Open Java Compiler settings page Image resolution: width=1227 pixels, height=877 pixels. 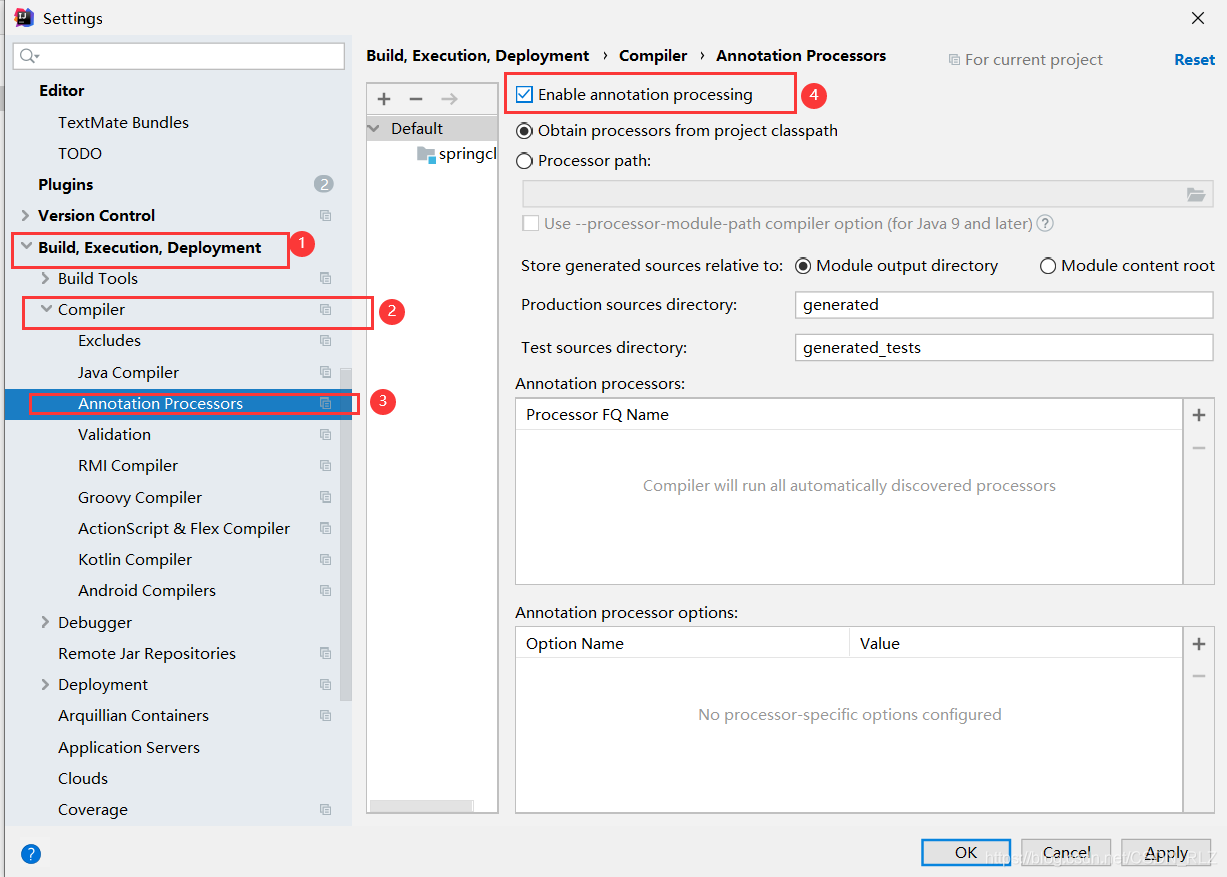coord(128,373)
